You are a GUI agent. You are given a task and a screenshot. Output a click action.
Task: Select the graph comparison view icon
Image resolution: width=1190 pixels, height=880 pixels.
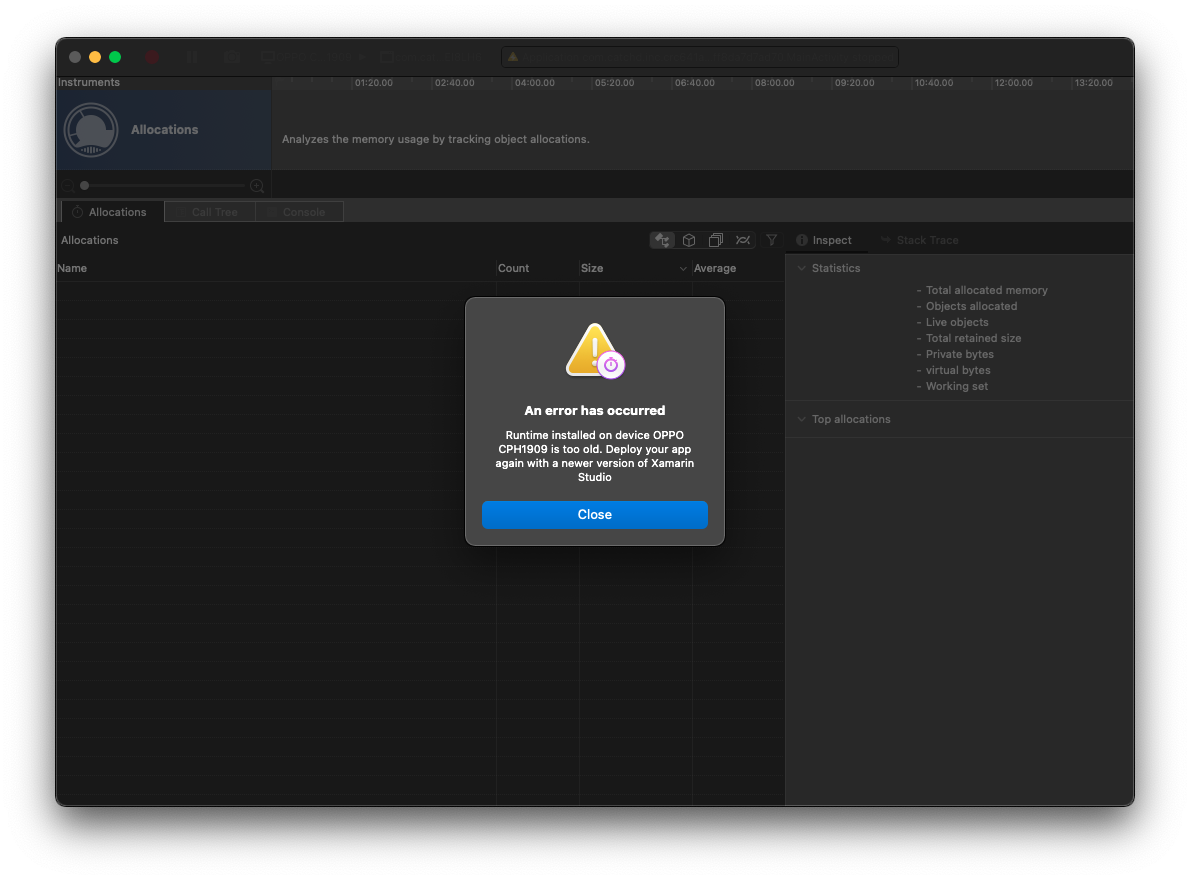coord(743,240)
